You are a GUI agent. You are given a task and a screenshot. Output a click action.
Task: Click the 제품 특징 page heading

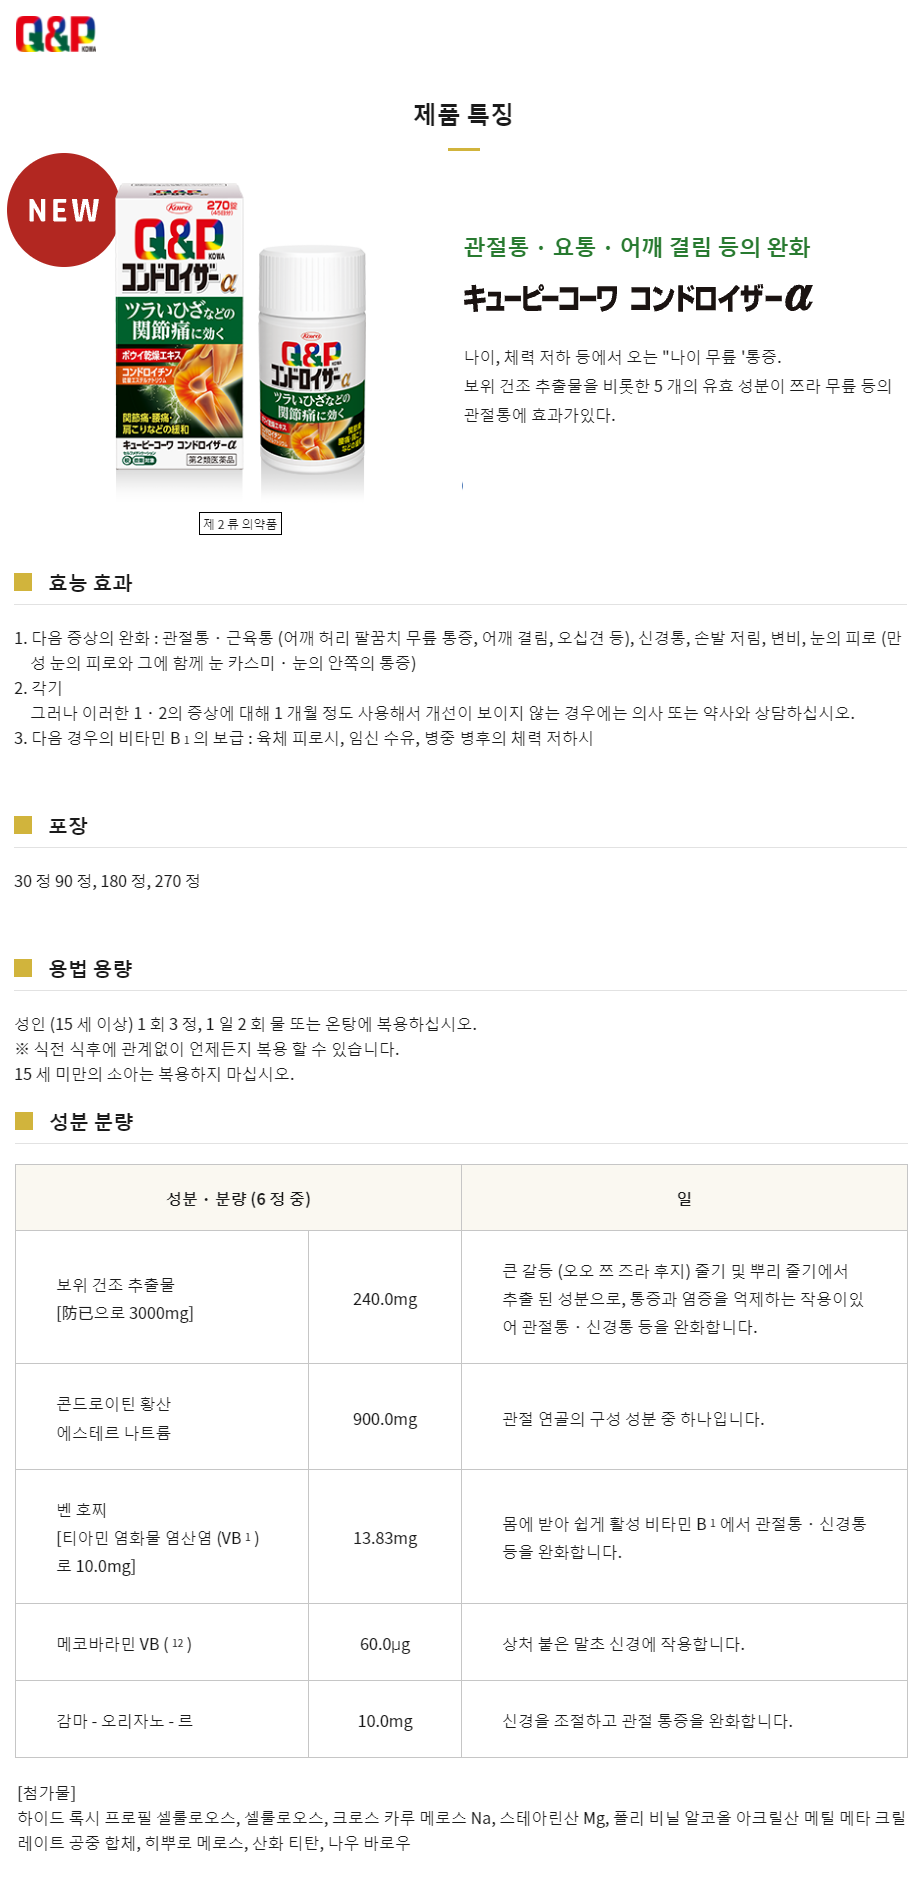pos(463,114)
